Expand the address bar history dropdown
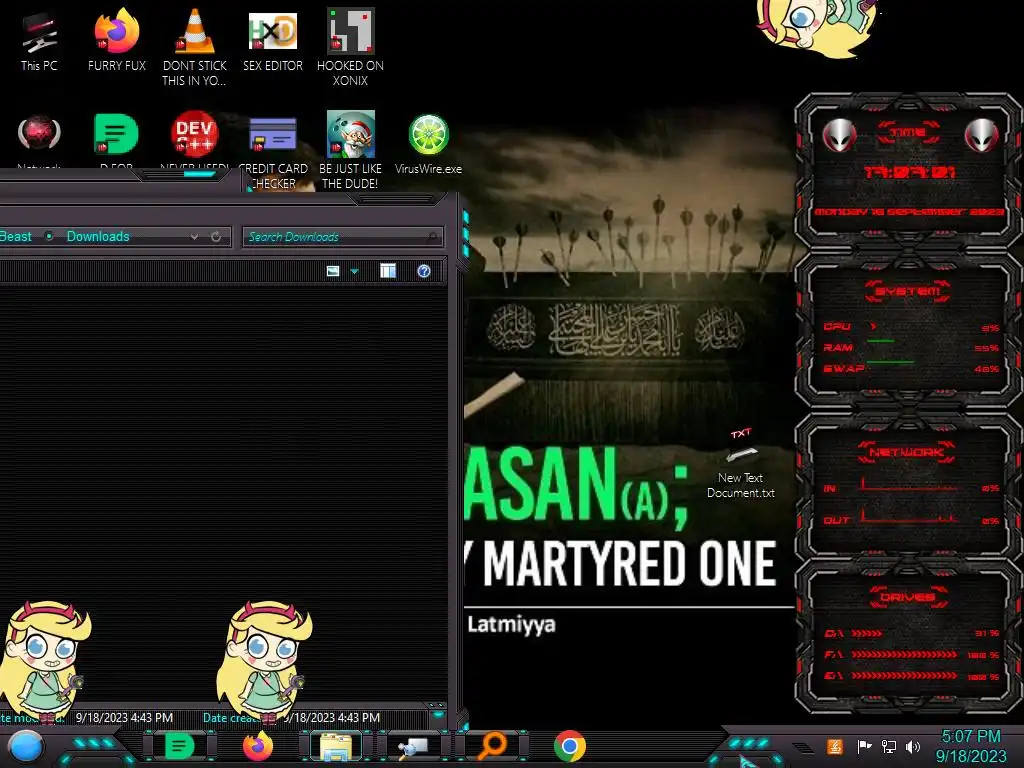Screen dimensions: 1024x768 194,237
